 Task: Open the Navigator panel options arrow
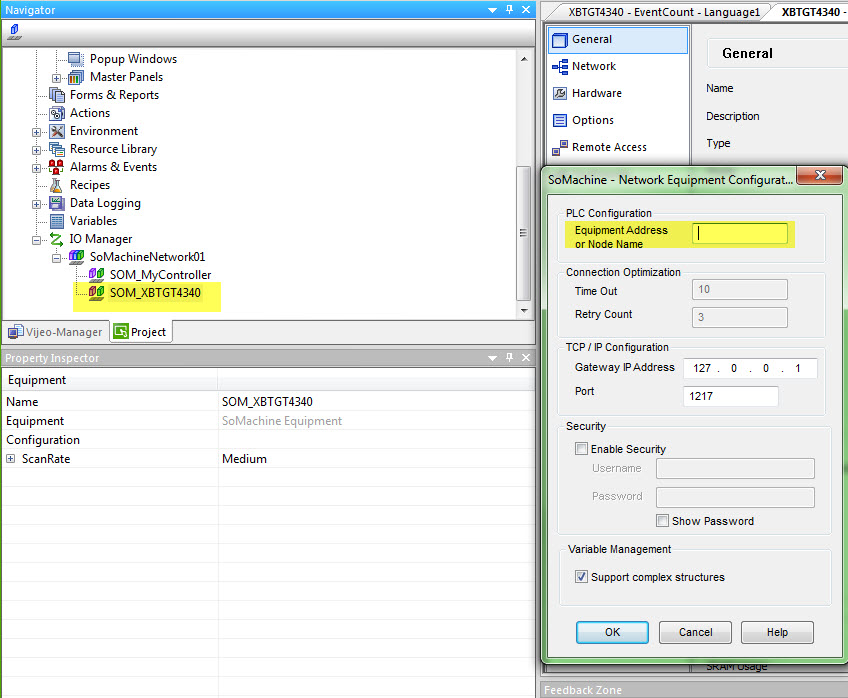(x=492, y=10)
